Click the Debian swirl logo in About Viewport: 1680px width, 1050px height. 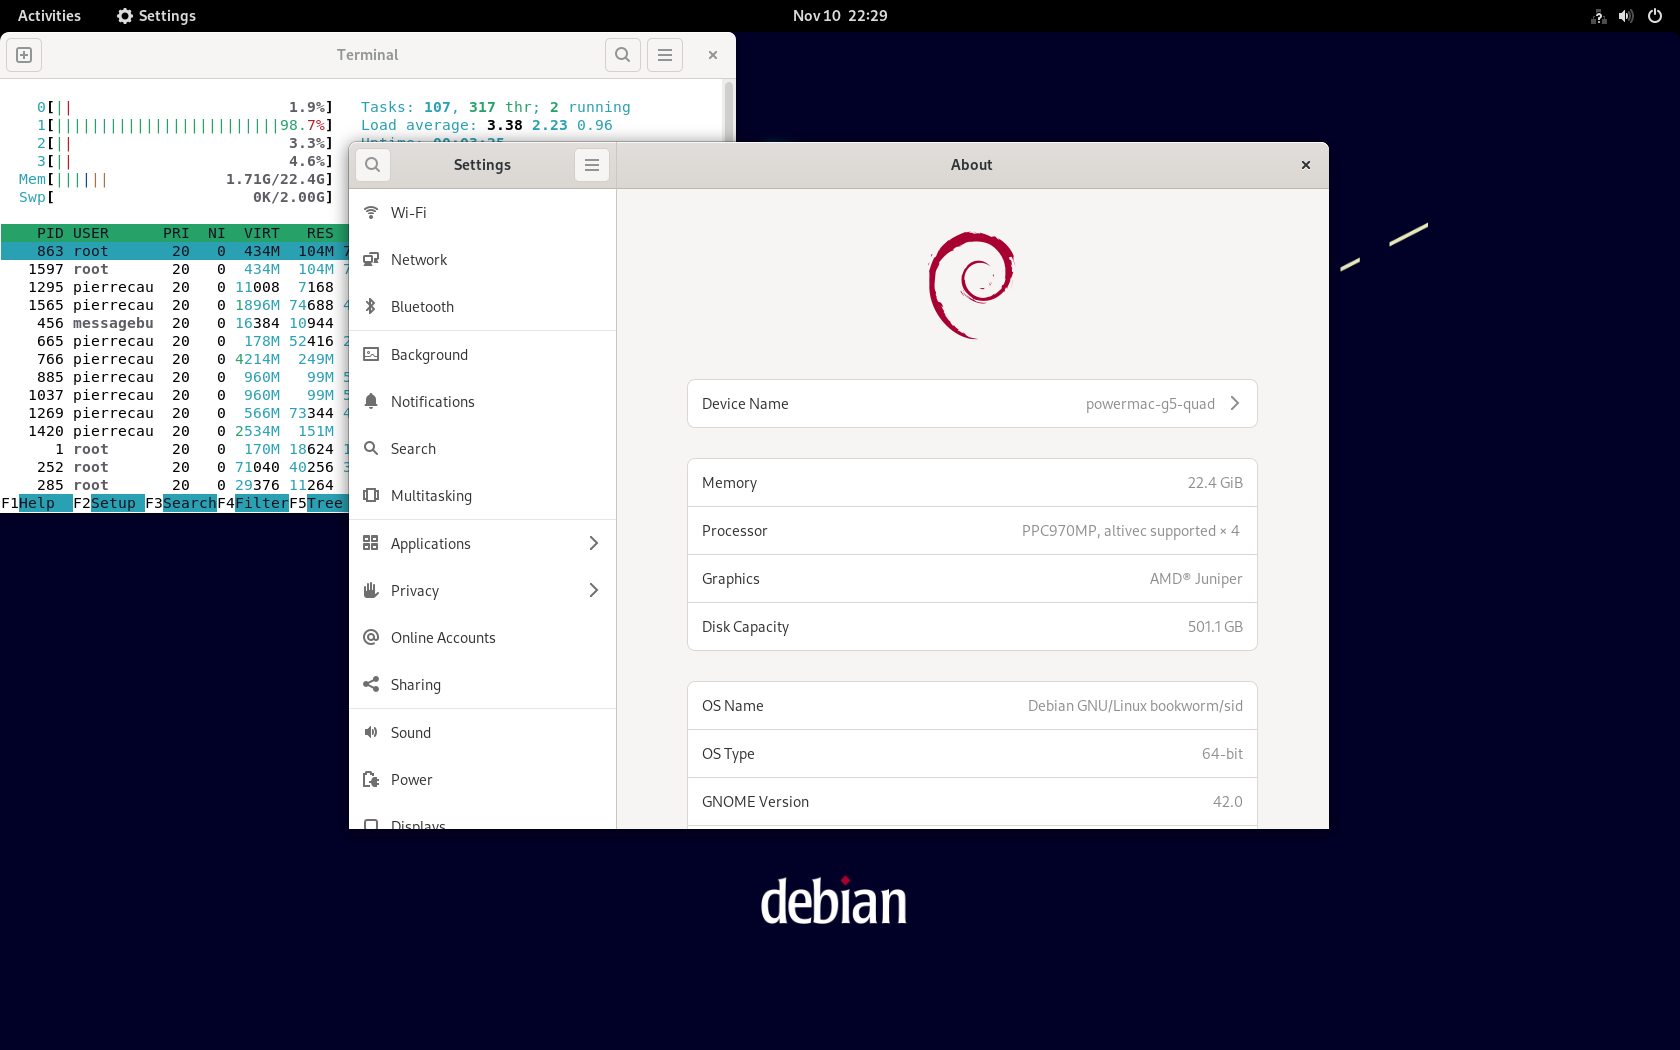[x=971, y=285]
